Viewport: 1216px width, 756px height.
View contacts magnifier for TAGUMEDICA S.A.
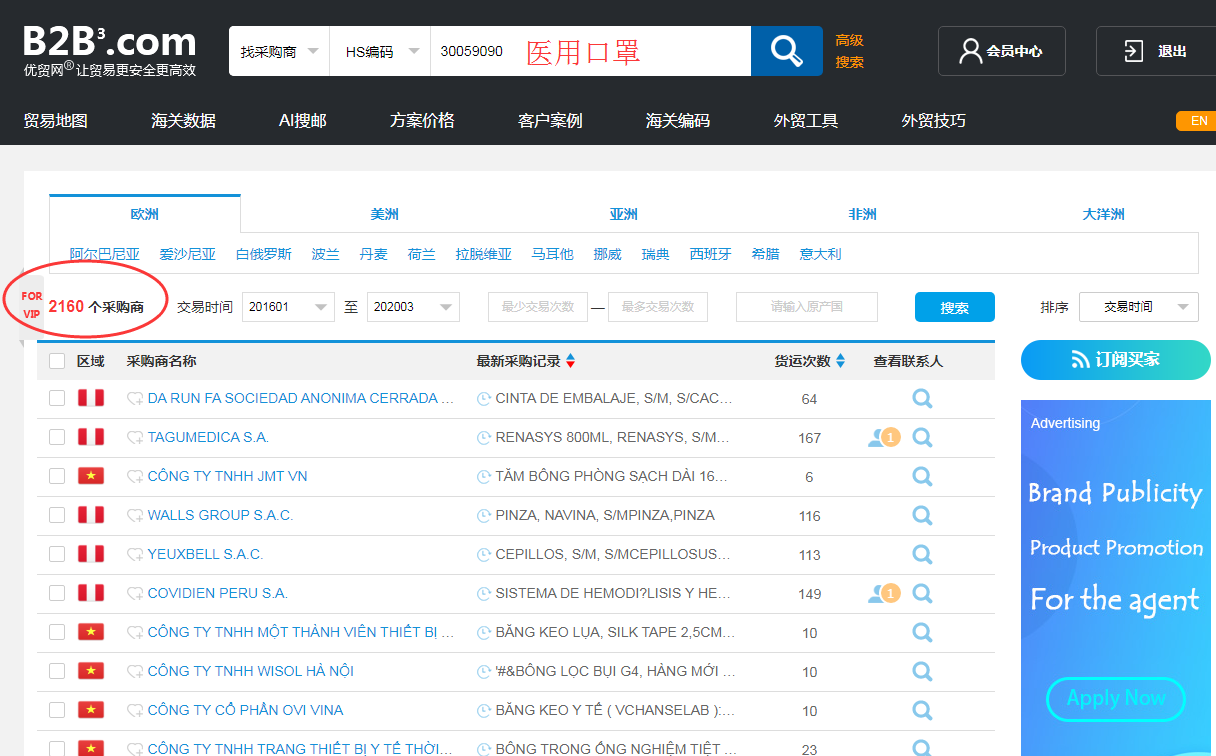(922, 437)
